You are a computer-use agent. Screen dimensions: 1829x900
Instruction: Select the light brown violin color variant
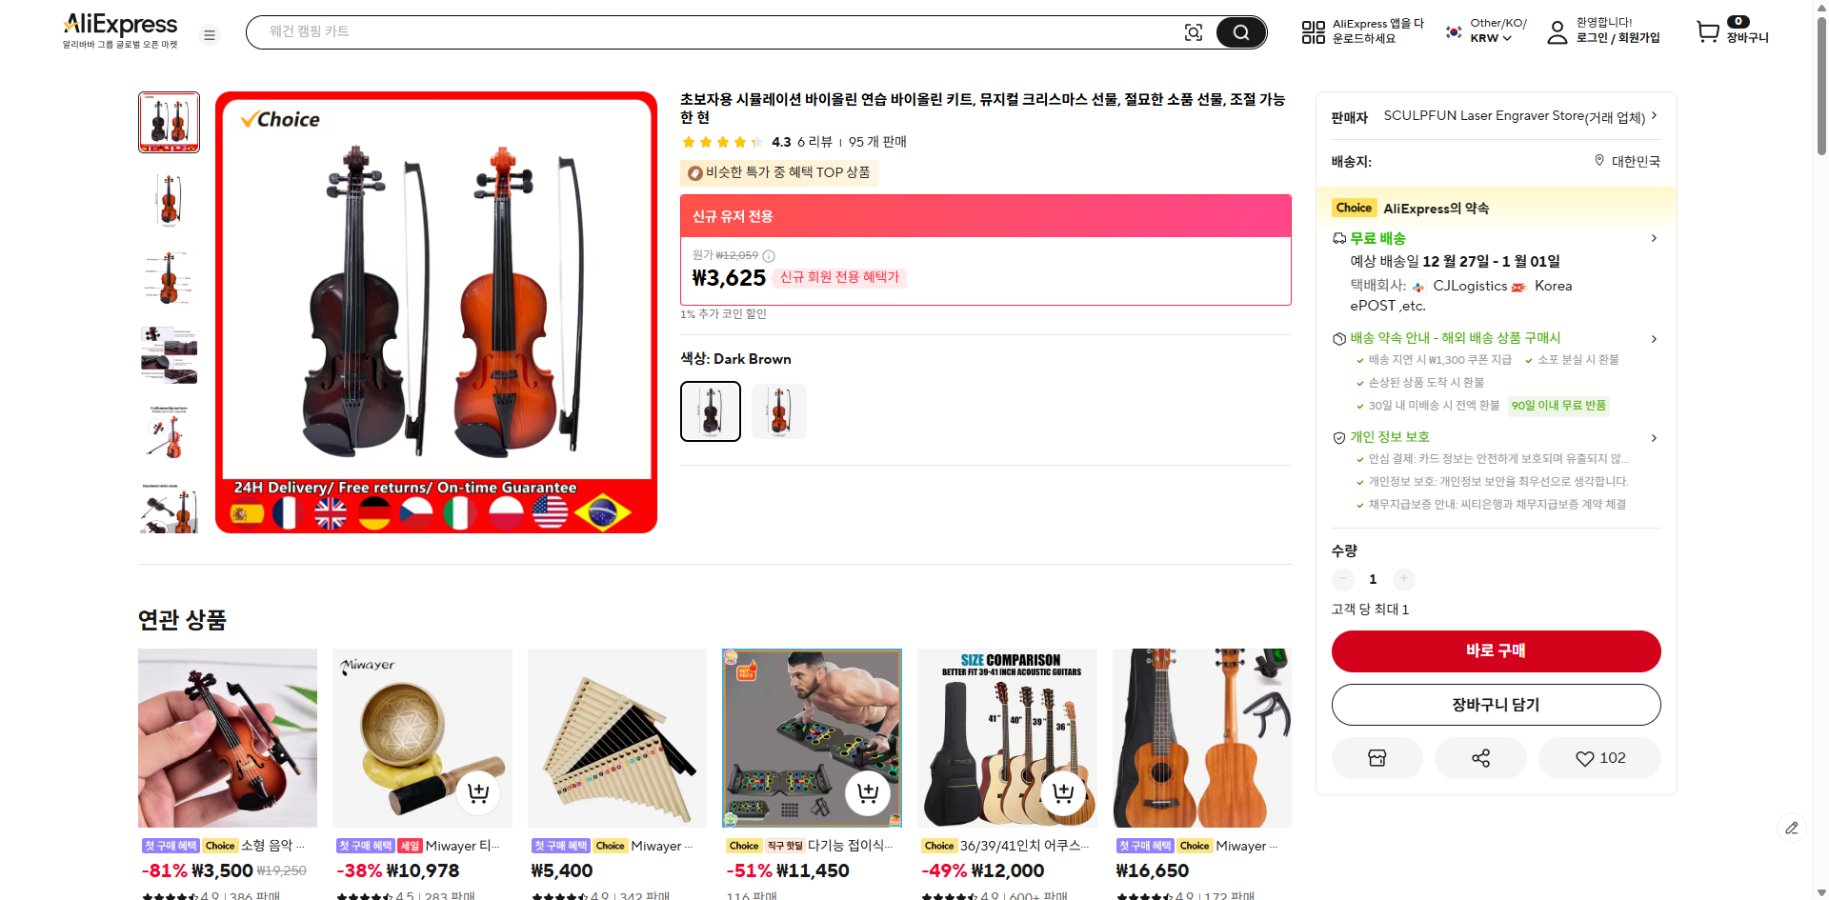[x=779, y=411]
